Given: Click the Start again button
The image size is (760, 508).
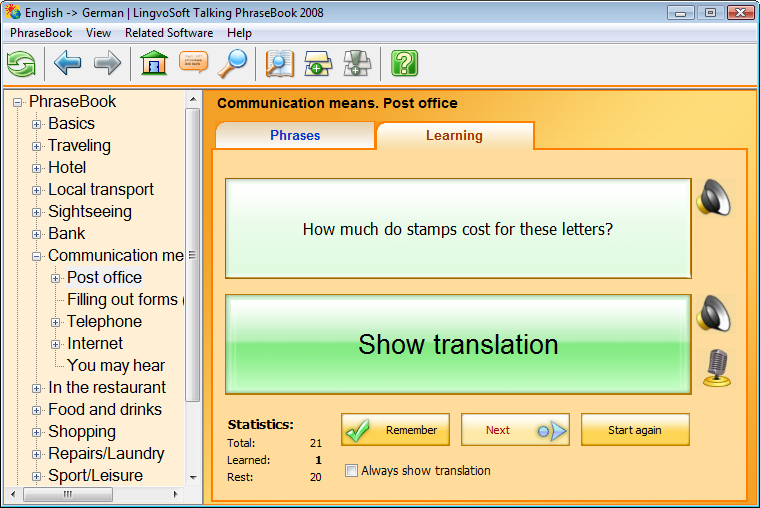Looking at the screenshot, I should coord(635,429).
